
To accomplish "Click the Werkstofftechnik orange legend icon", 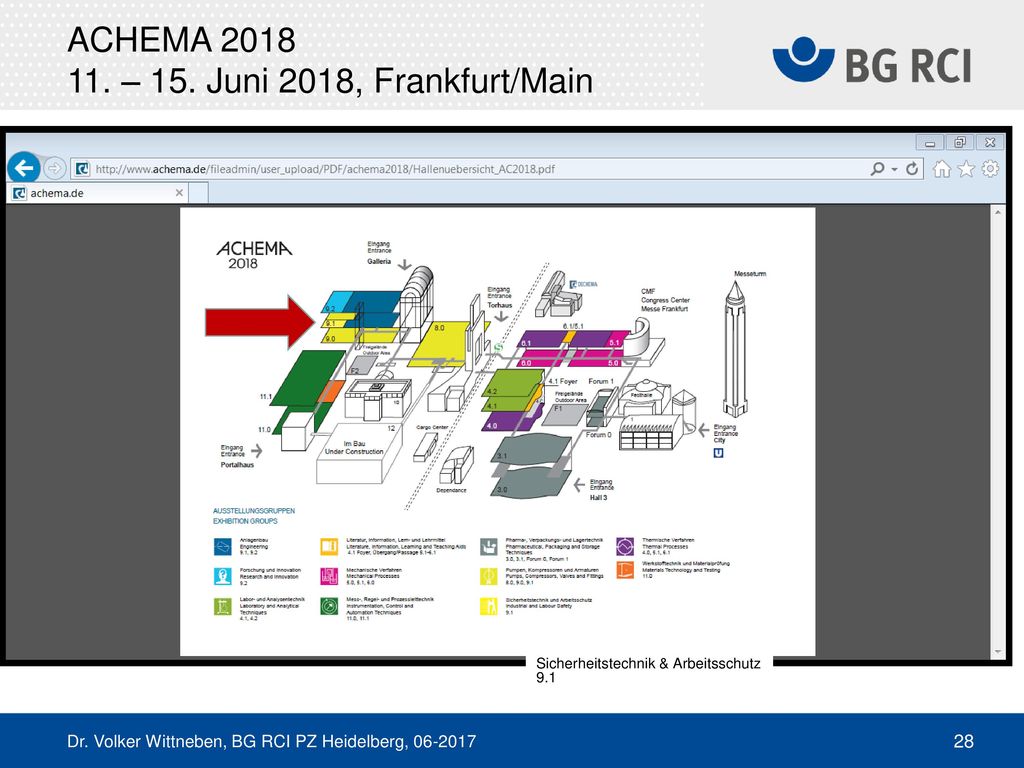I will [x=625, y=569].
